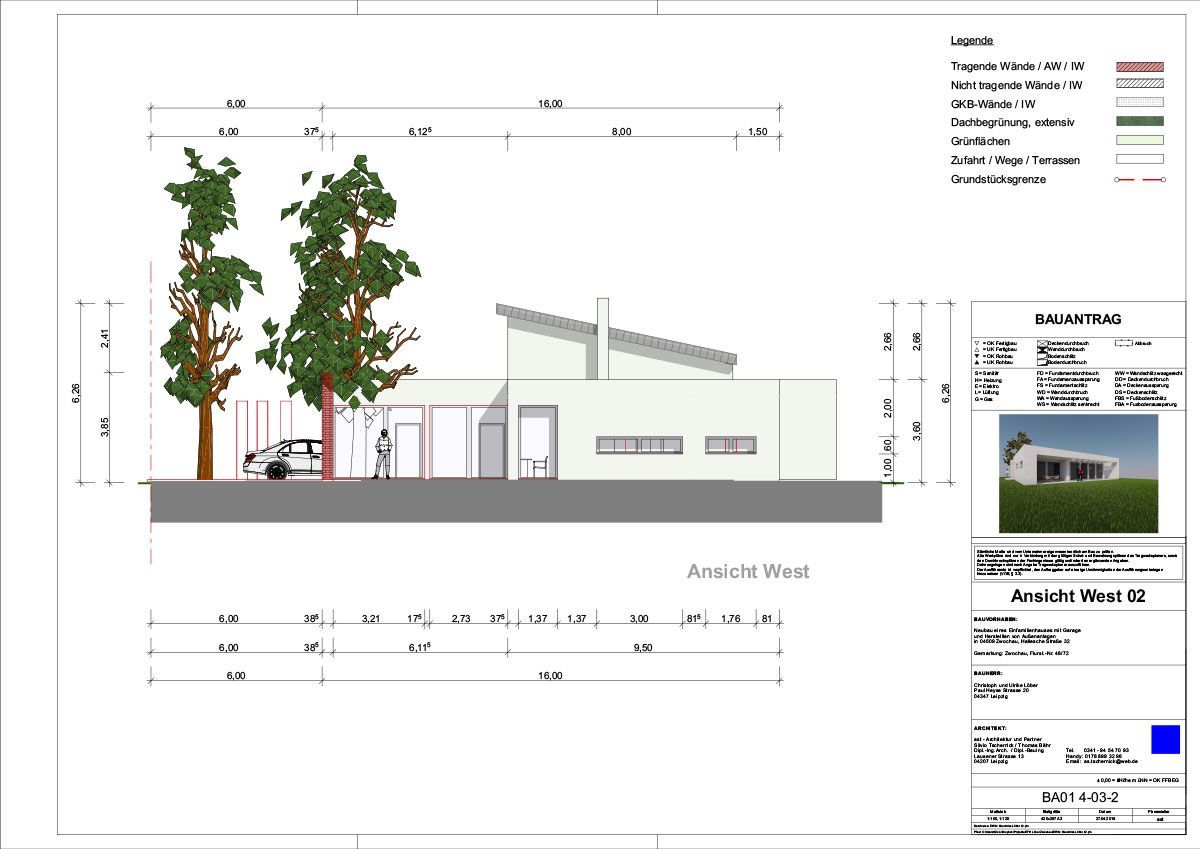The image size is (1200, 849).
Task: Open the 3D house rendering thumbnail
Action: 1078,473
